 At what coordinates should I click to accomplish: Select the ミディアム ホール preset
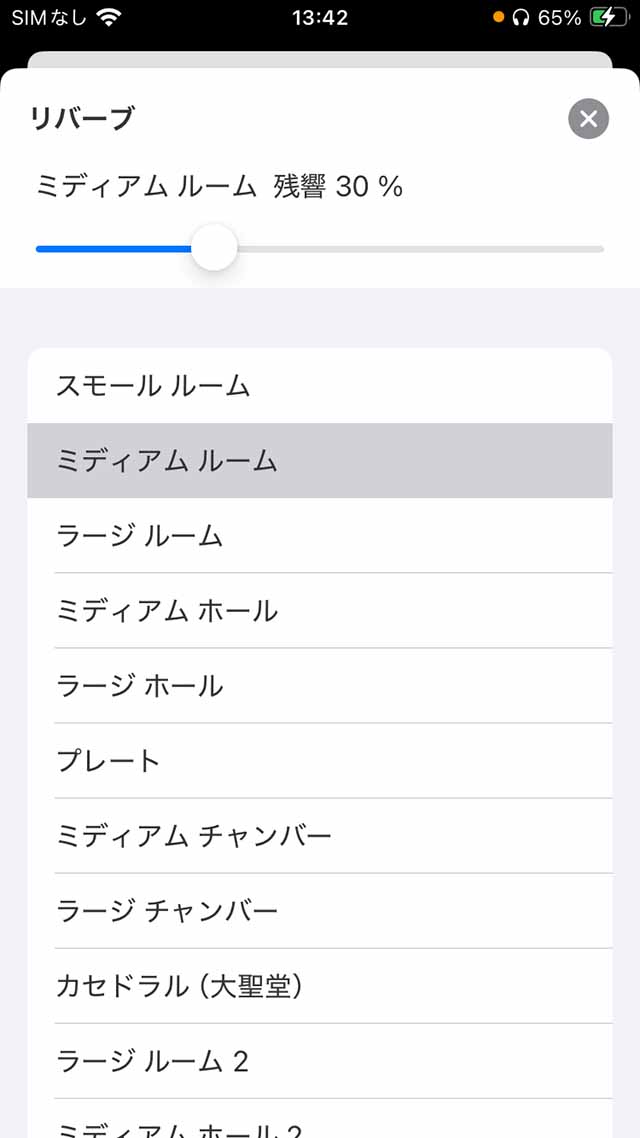coord(320,610)
